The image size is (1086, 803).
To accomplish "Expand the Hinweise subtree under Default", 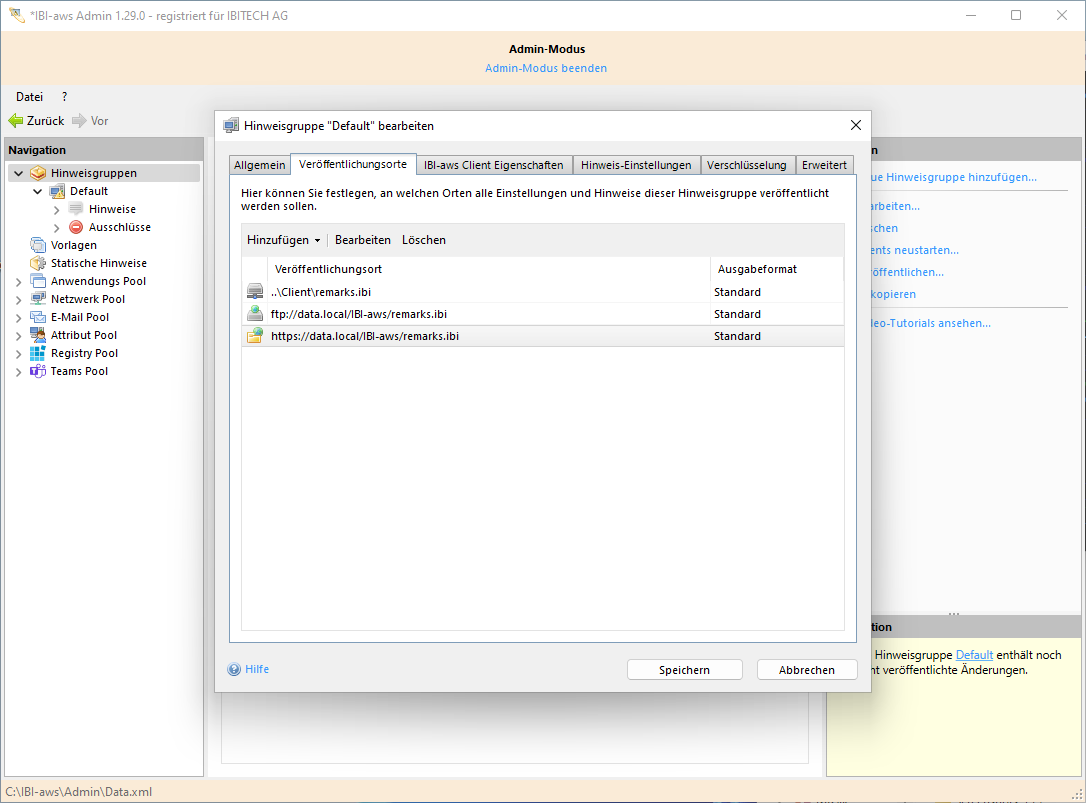I will coord(57,210).
